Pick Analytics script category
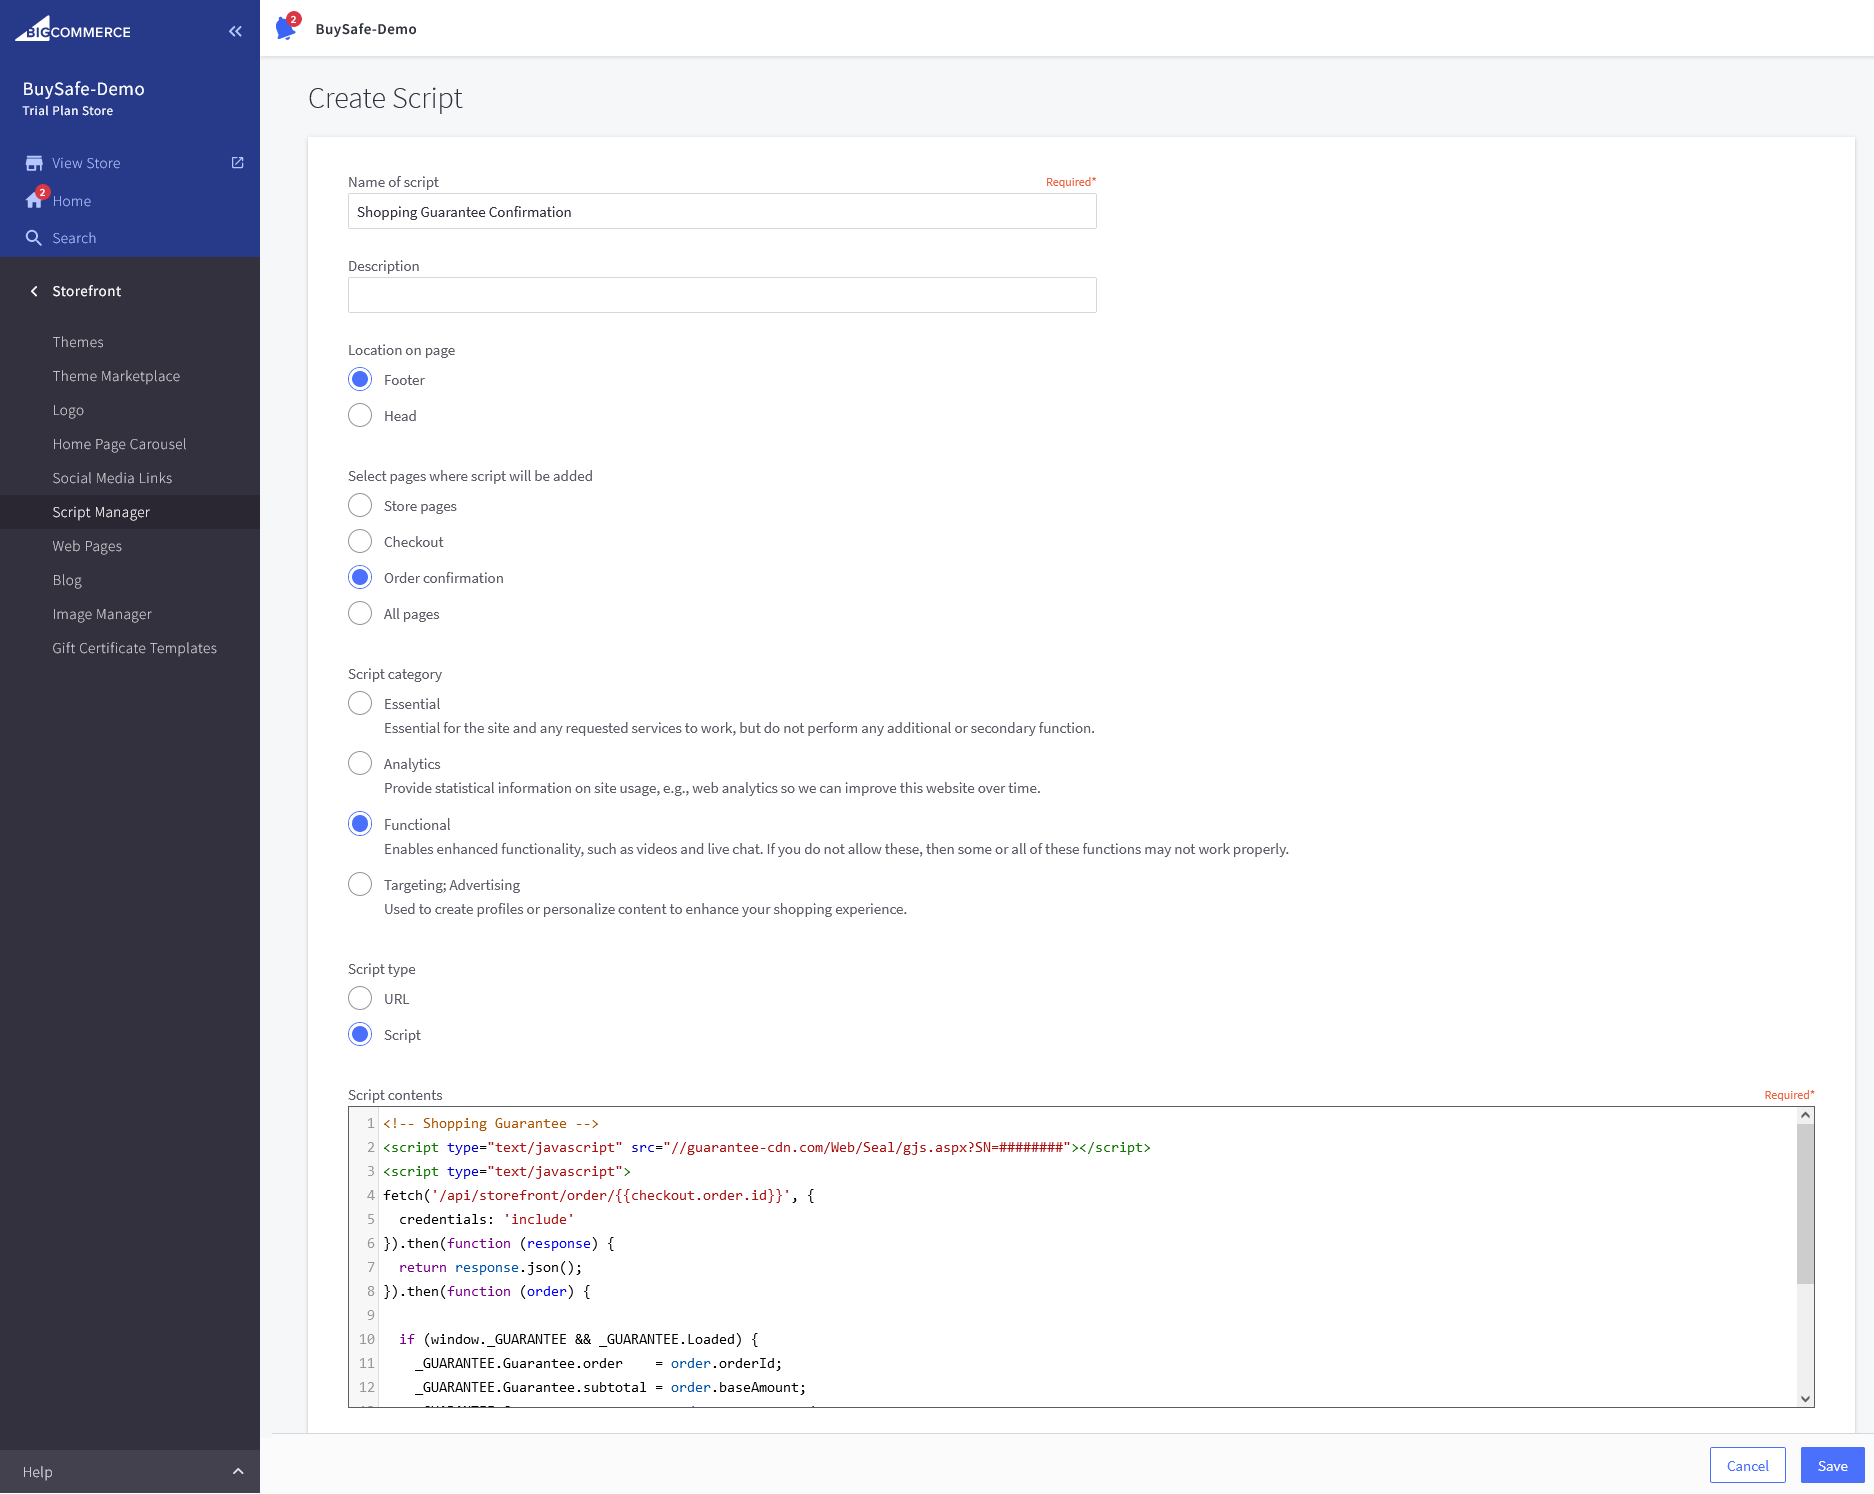Screen dimensions: 1874x1494 360,763
